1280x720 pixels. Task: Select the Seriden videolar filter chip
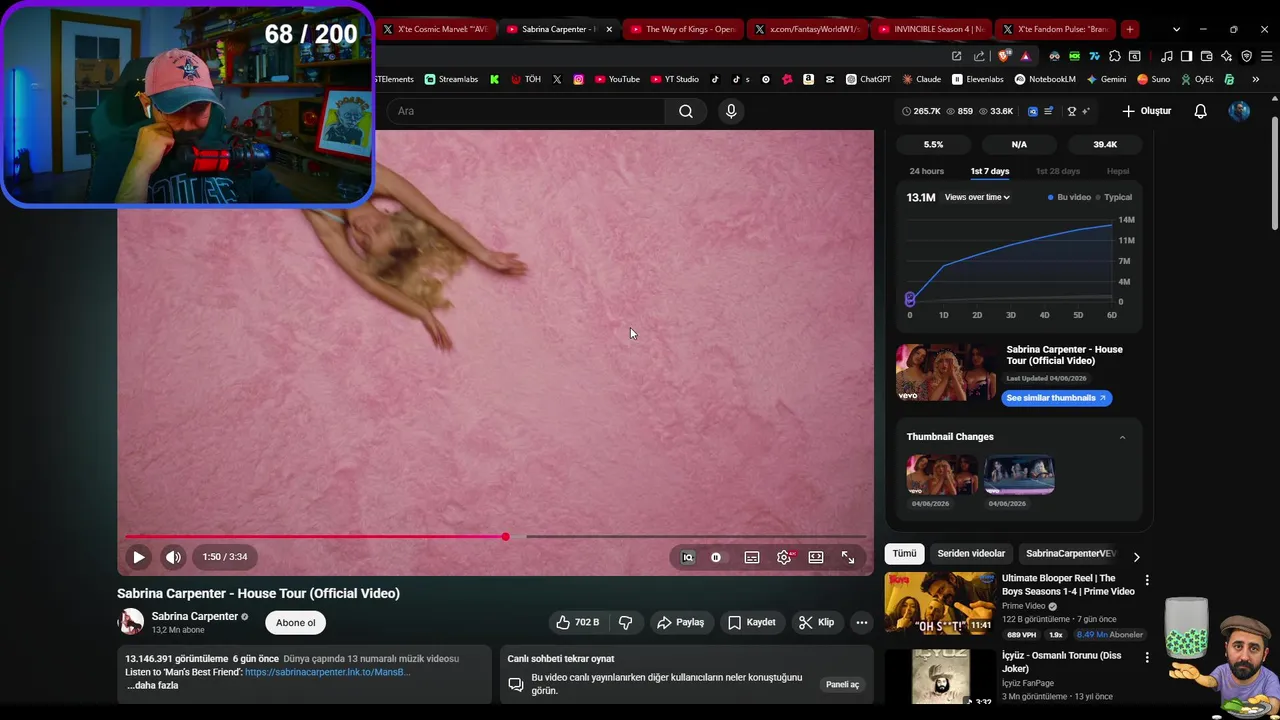[x=971, y=553]
